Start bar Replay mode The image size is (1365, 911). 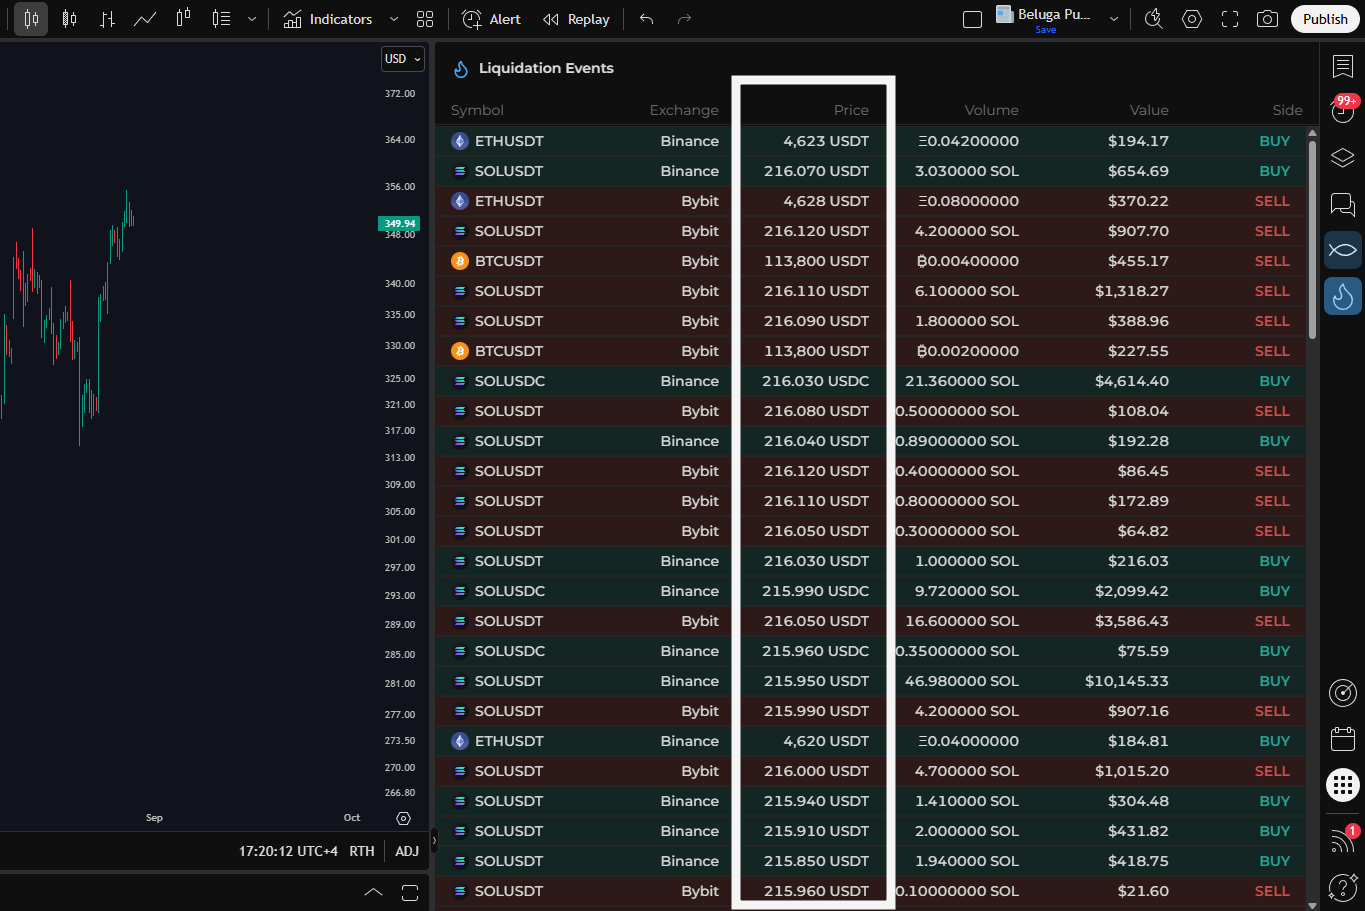click(576, 19)
